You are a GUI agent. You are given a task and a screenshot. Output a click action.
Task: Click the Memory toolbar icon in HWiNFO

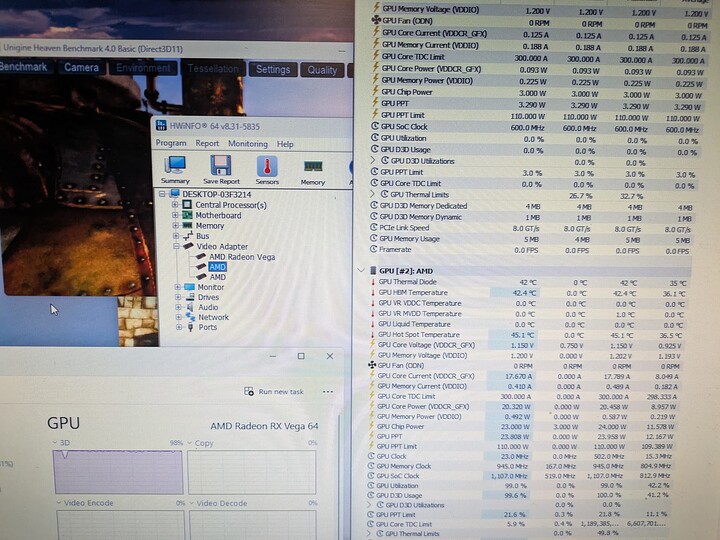point(313,168)
